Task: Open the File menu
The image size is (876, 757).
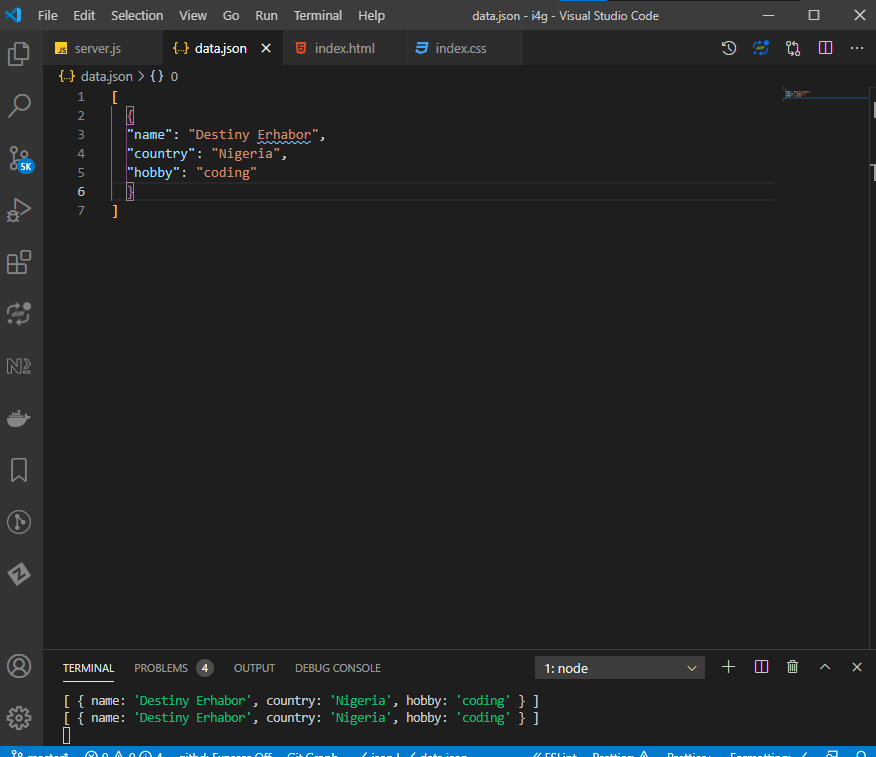Action: (x=47, y=16)
